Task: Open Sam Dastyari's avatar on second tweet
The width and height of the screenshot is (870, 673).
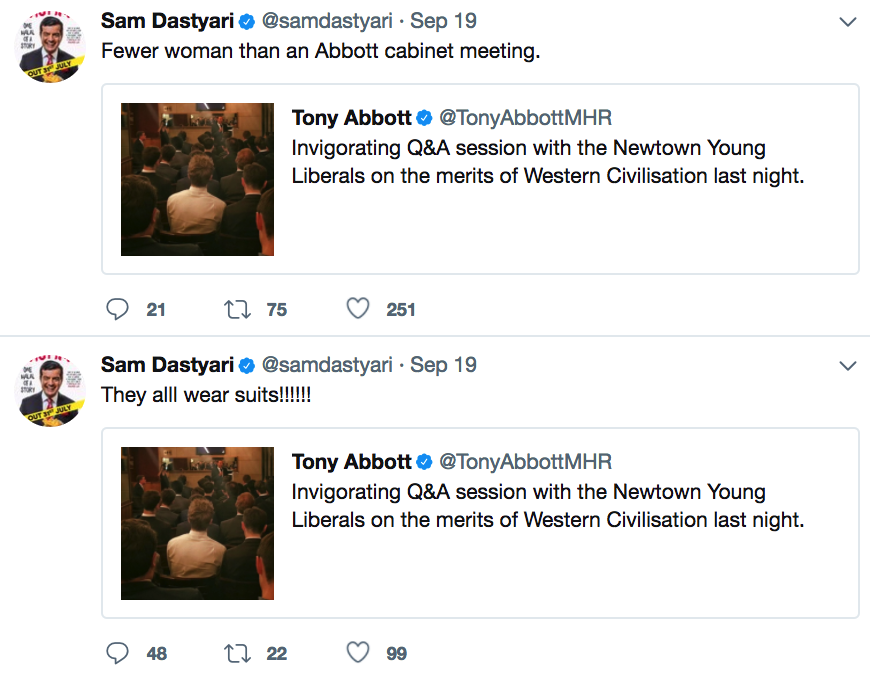Action: point(51,390)
